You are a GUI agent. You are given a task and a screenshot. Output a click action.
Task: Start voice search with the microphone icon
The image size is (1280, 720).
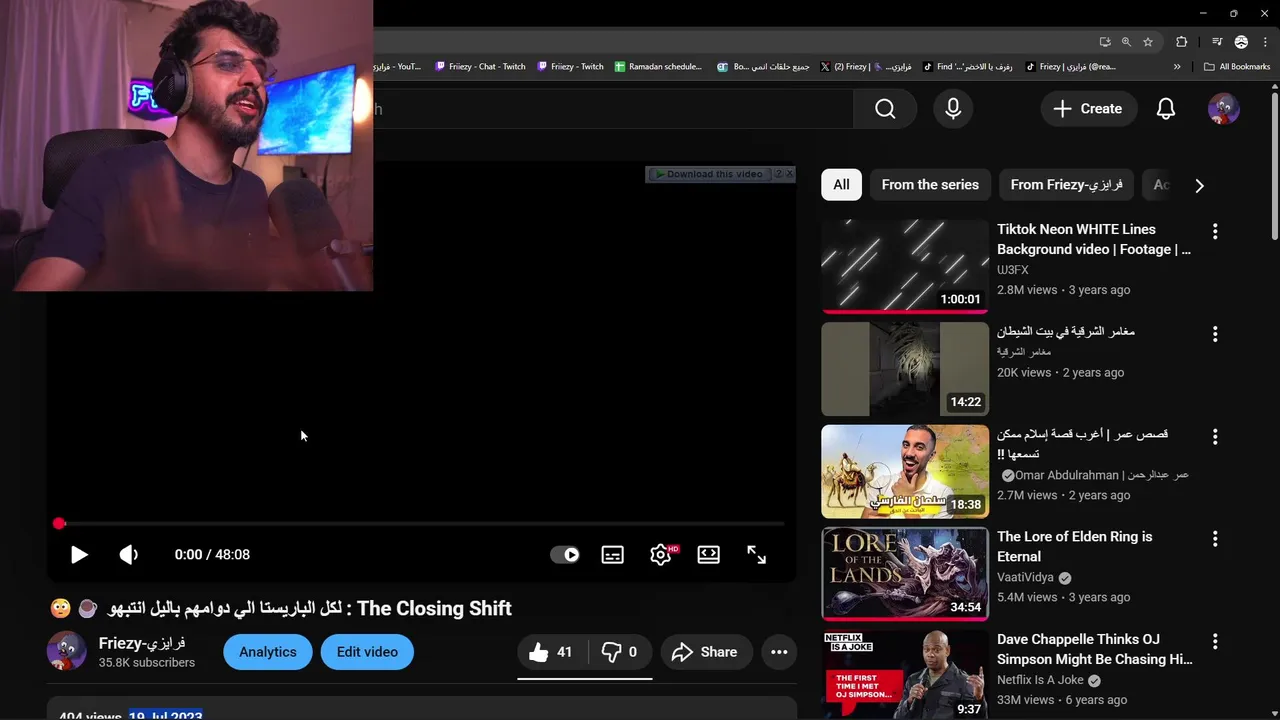[953, 109]
